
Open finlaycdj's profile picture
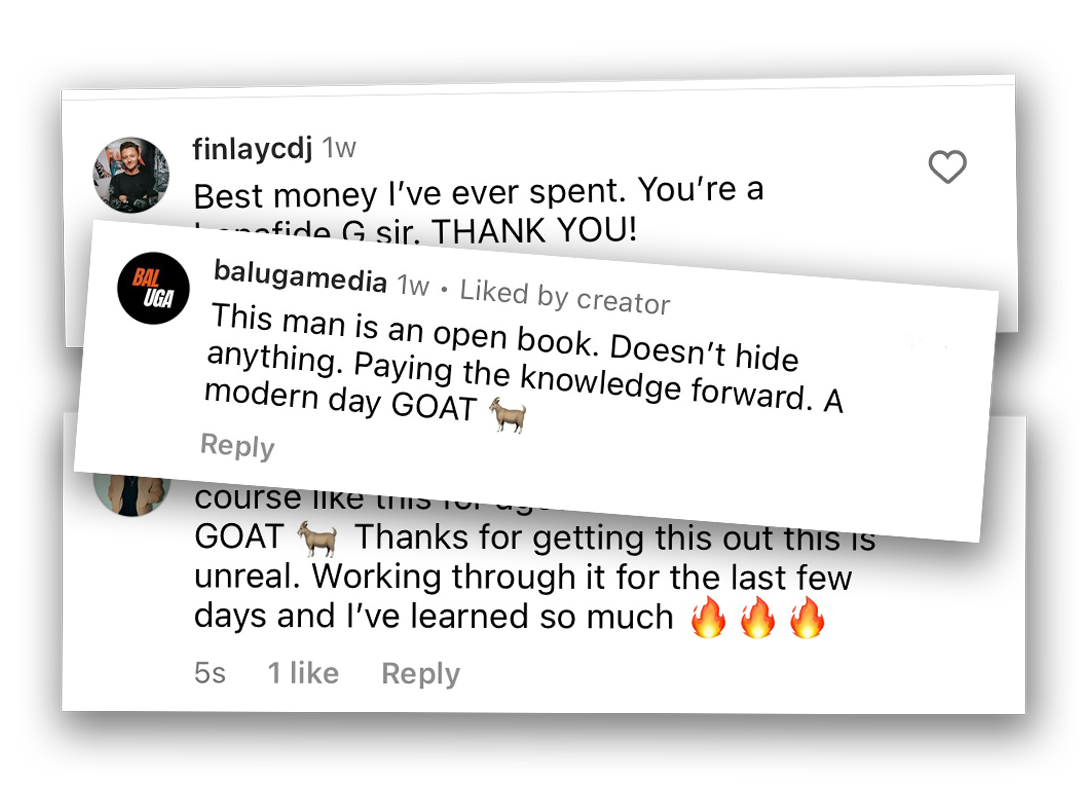[x=131, y=175]
